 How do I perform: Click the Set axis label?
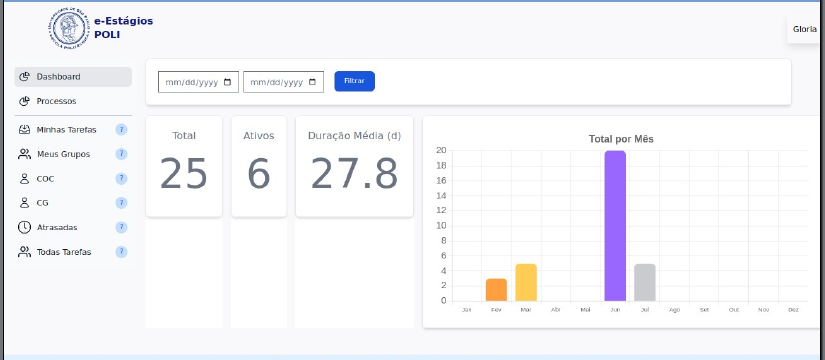pos(705,310)
